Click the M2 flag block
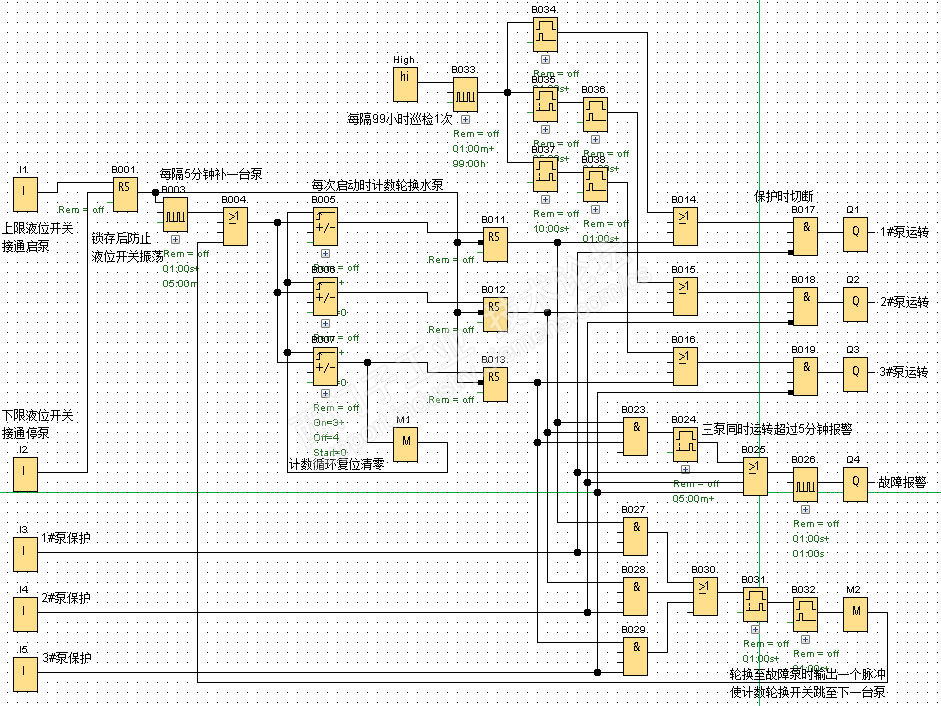941x706 pixels. 855,614
